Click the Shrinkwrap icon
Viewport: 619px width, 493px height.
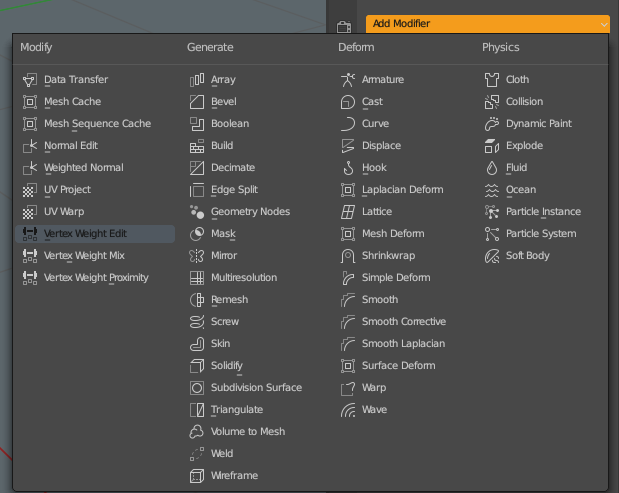click(x=348, y=256)
